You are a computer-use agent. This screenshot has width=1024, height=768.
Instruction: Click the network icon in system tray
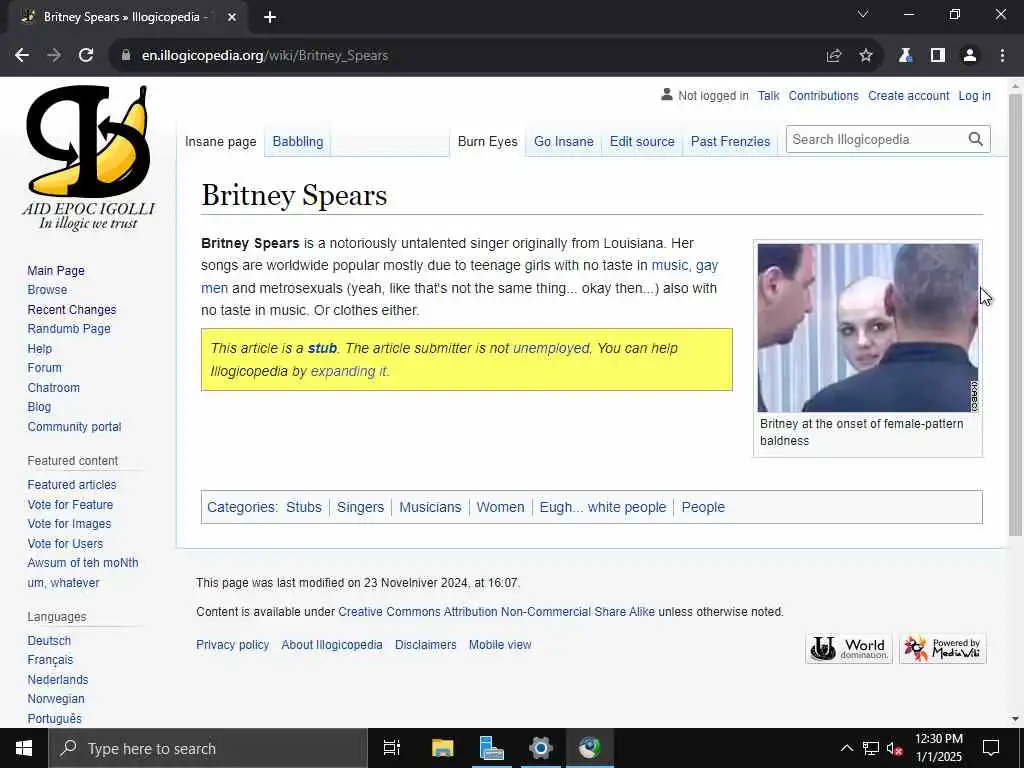click(x=871, y=748)
